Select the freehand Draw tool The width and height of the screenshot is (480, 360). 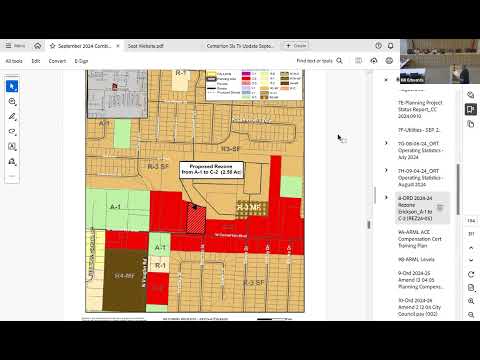[x=12, y=132]
